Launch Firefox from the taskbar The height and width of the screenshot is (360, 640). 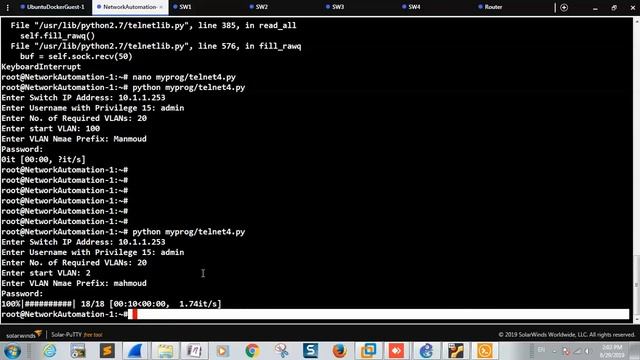point(339,351)
